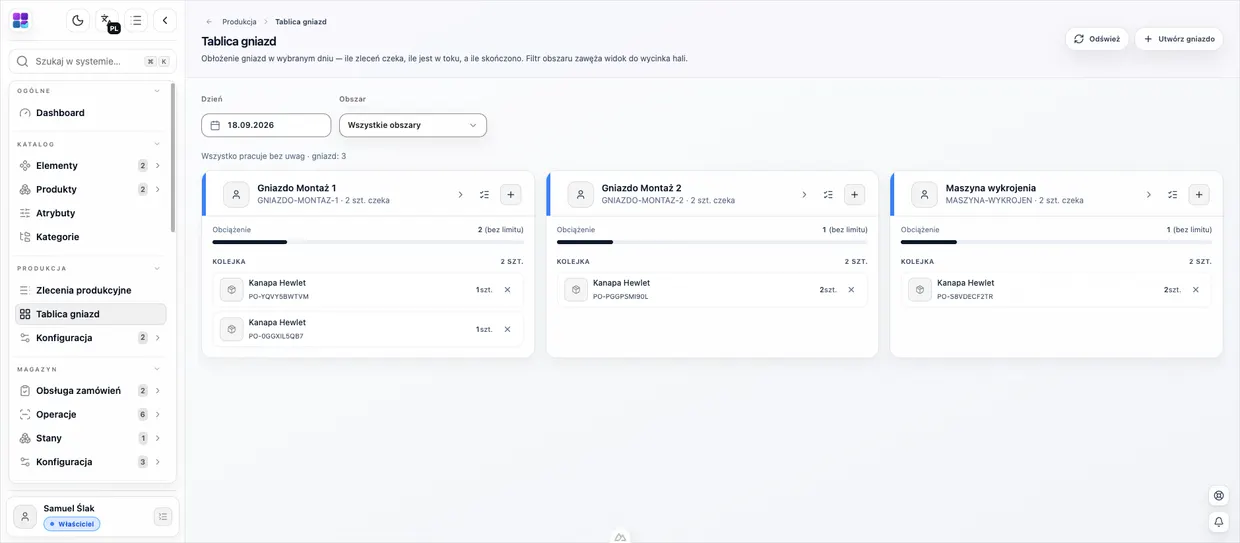Expand the Obsługa zamówień submenu
This screenshot has height=543, width=1240.
[158, 391]
